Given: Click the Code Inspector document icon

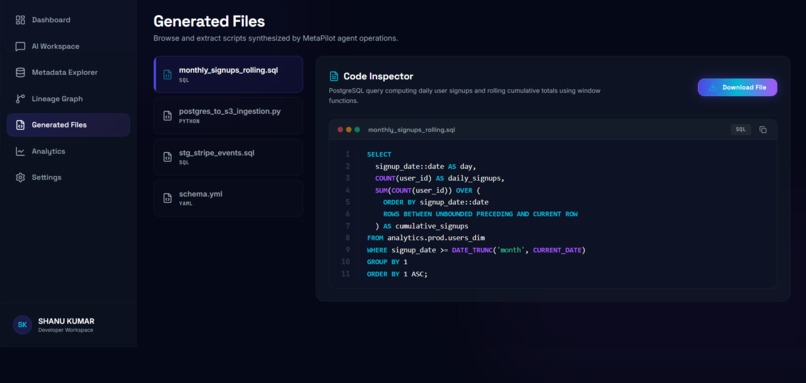Looking at the screenshot, I should 334,77.
